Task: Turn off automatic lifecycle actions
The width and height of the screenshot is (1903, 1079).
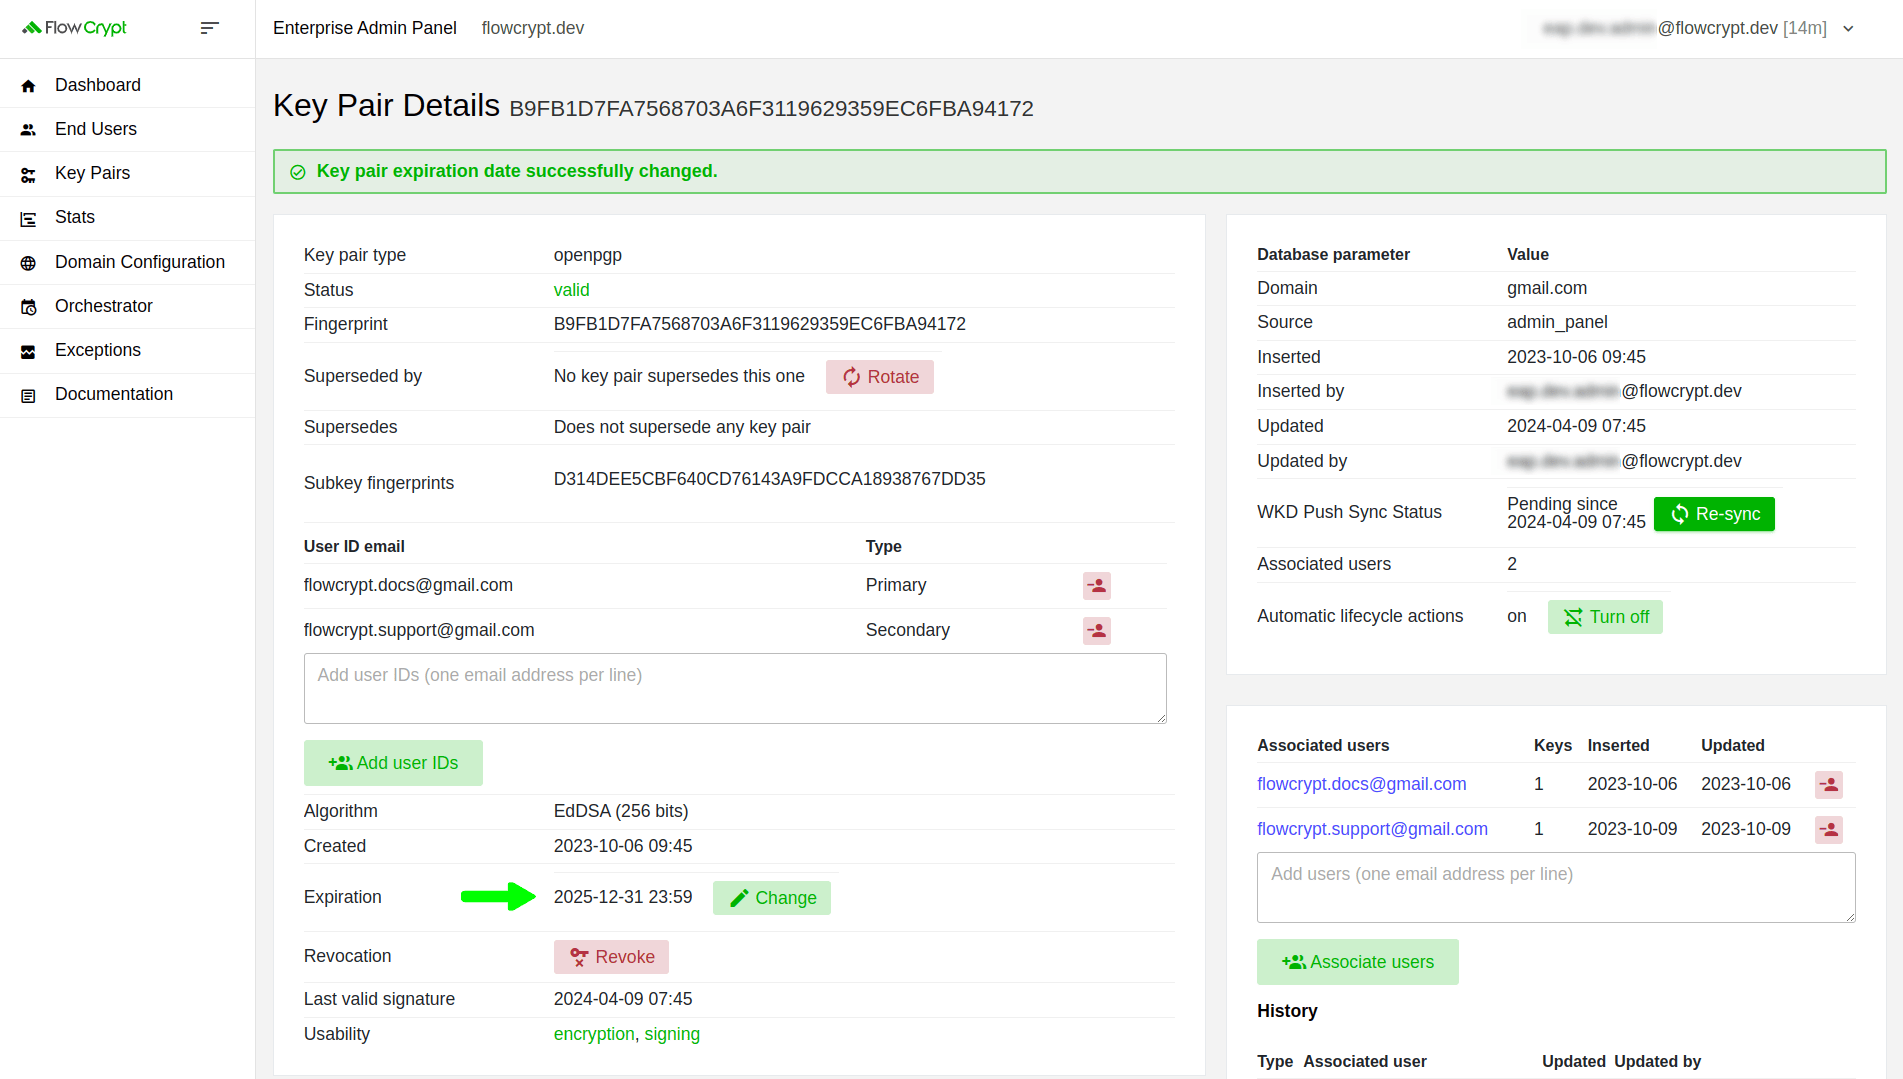Action: click(x=1605, y=617)
